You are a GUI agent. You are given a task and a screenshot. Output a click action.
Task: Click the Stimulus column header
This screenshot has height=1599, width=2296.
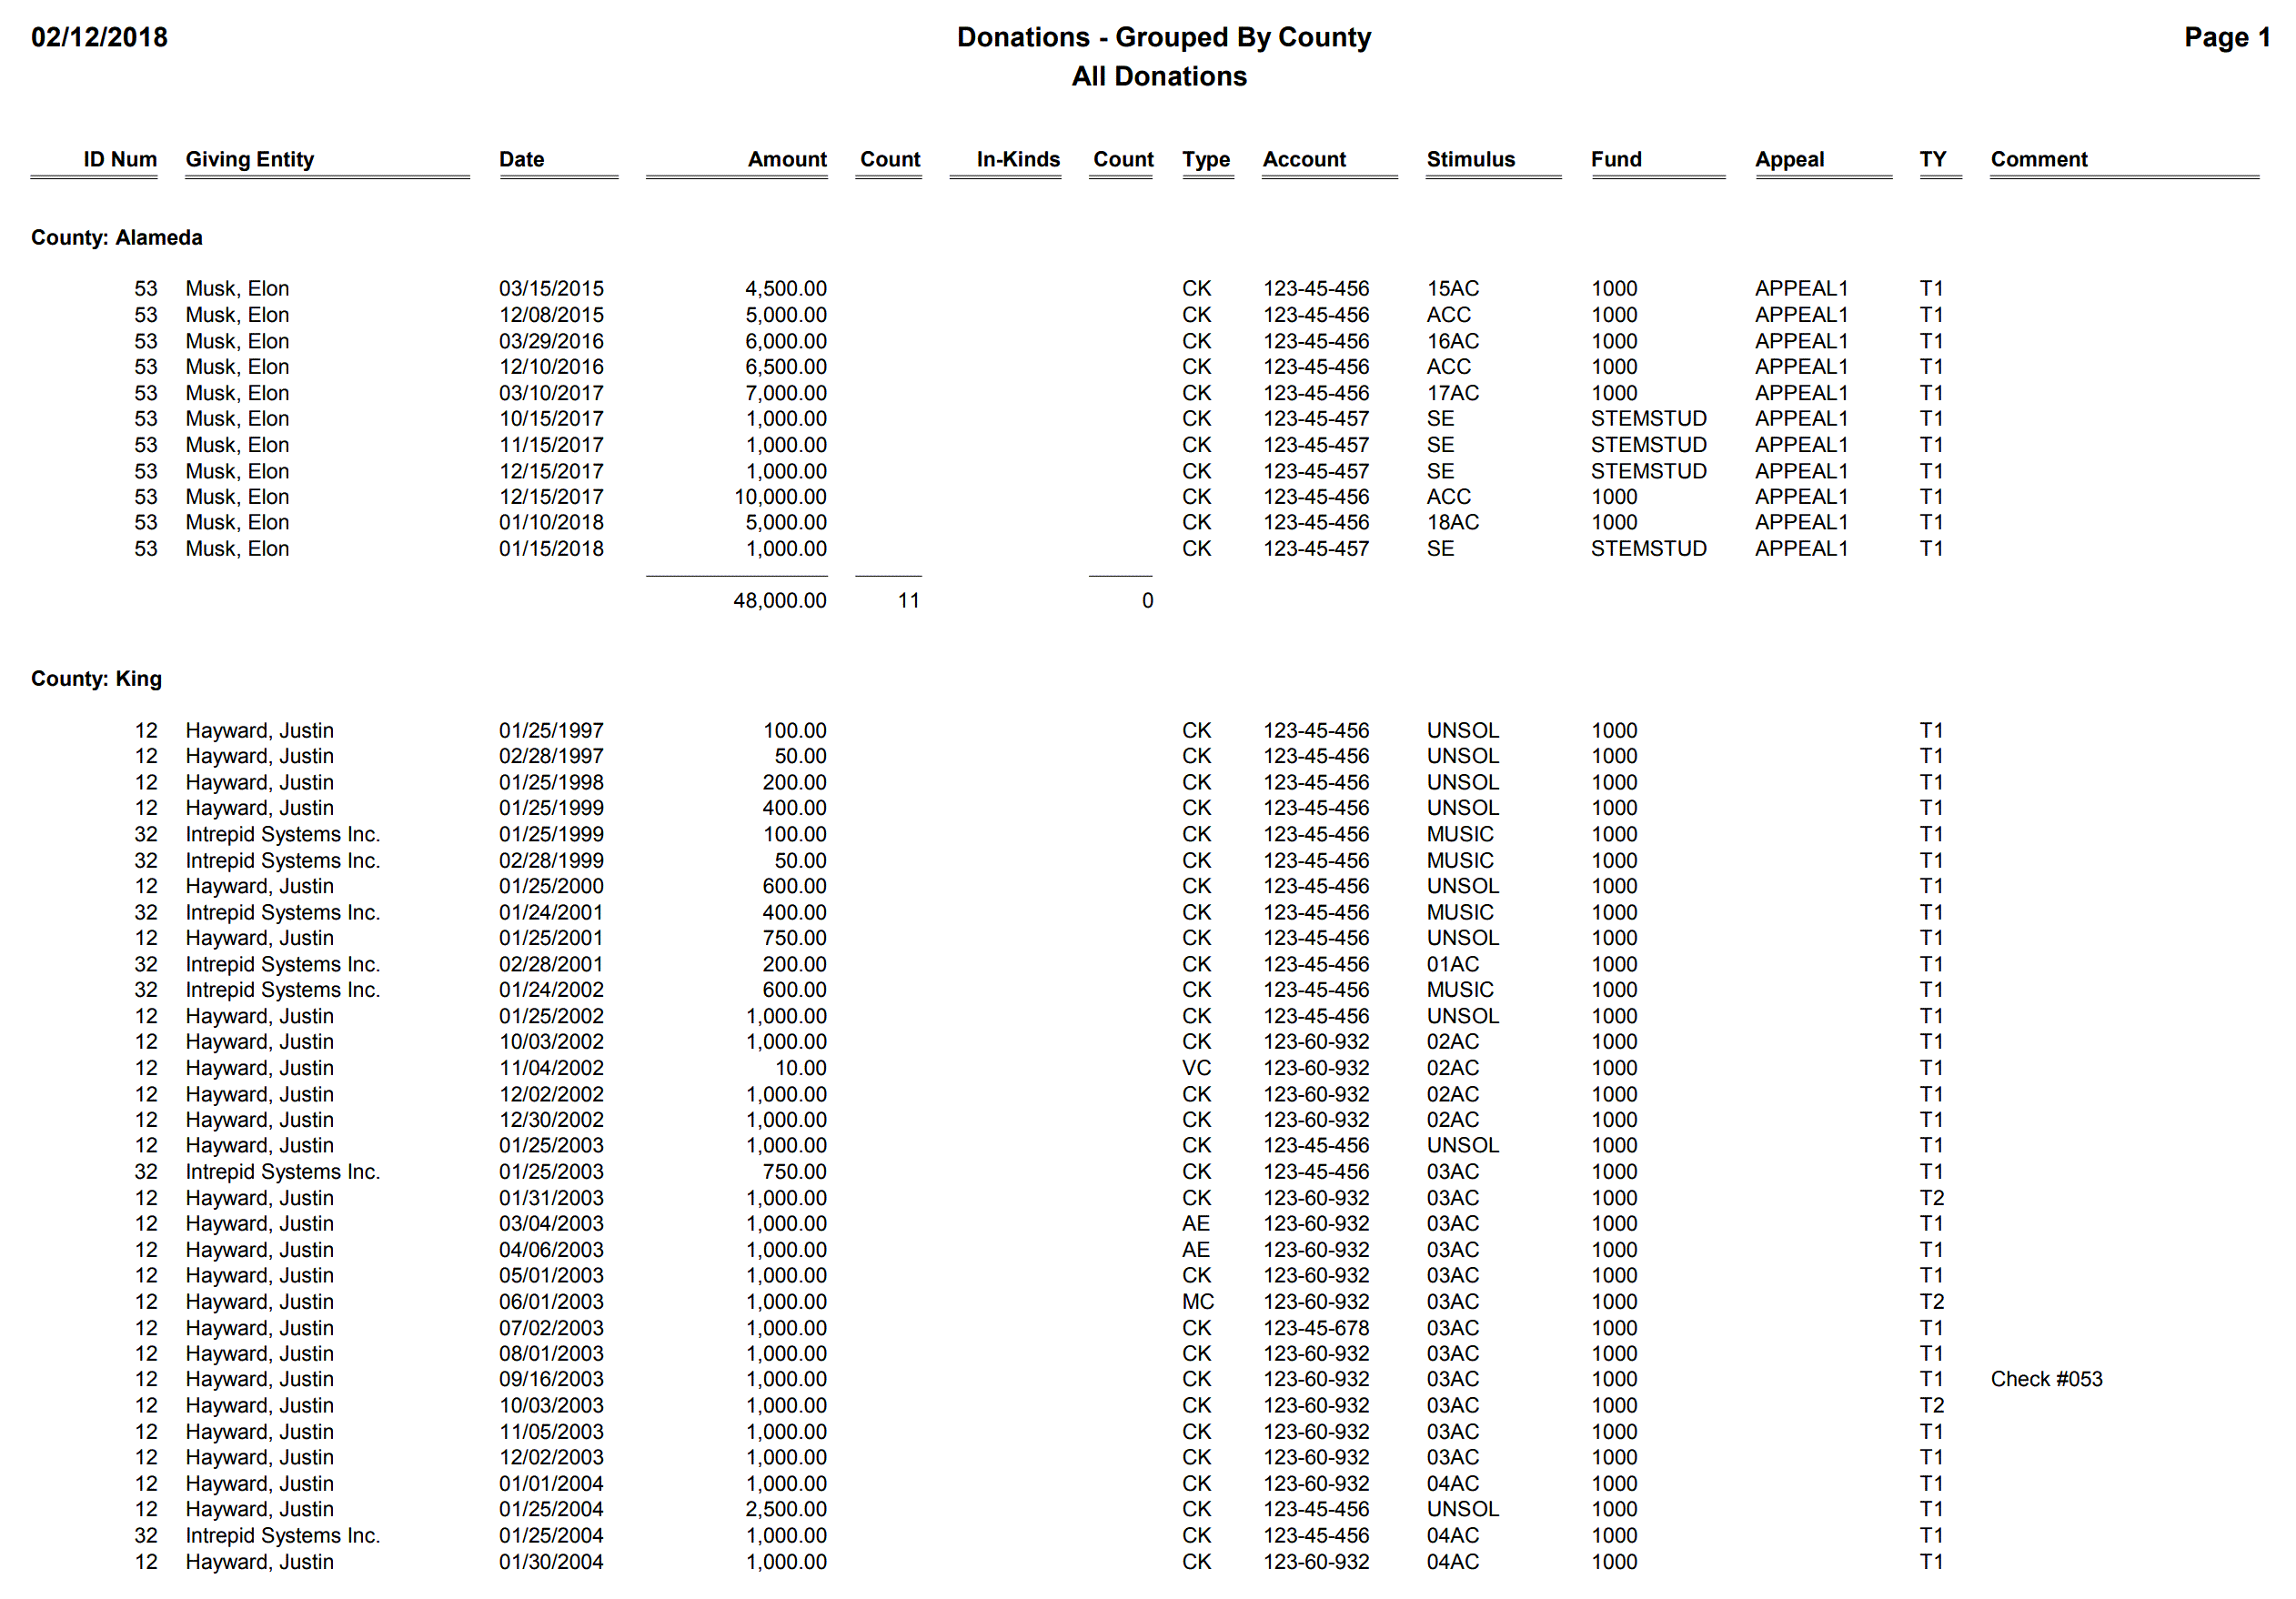click(1471, 160)
